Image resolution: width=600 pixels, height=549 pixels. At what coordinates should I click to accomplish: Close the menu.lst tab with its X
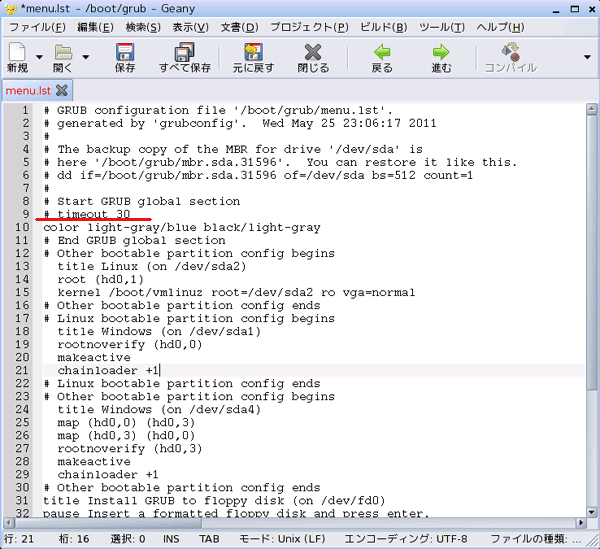[61, 90]
